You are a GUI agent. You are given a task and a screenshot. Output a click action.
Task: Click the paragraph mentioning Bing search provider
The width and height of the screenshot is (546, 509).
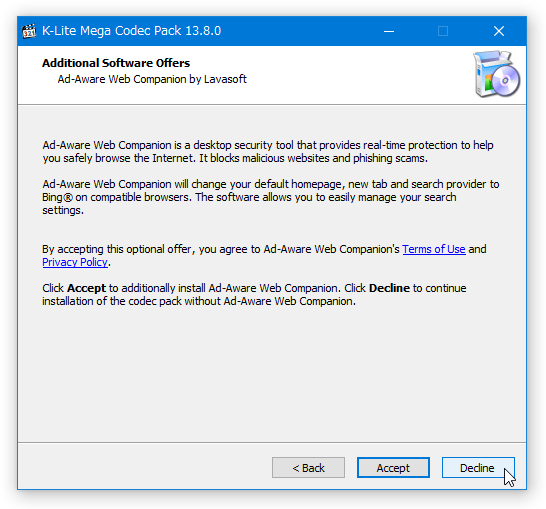click(271, 197)
